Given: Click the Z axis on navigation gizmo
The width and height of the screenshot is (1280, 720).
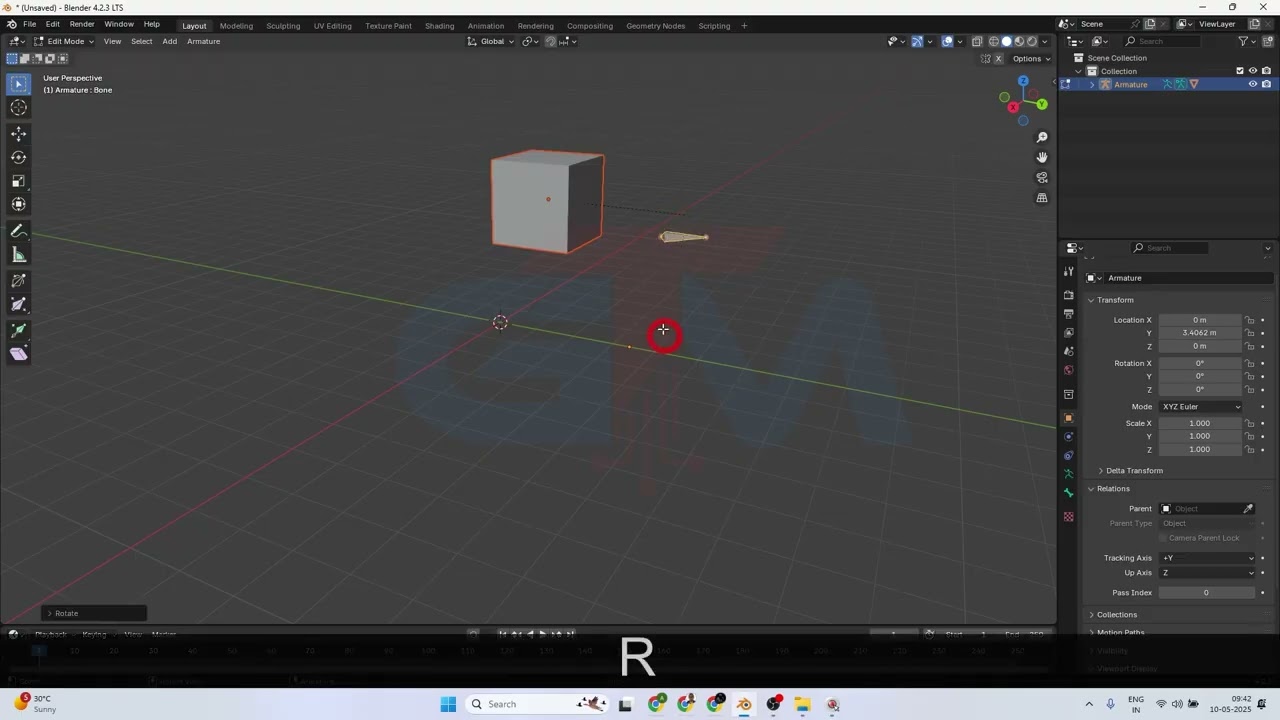Looking at the screenshot, I should tap(1023, 81).
